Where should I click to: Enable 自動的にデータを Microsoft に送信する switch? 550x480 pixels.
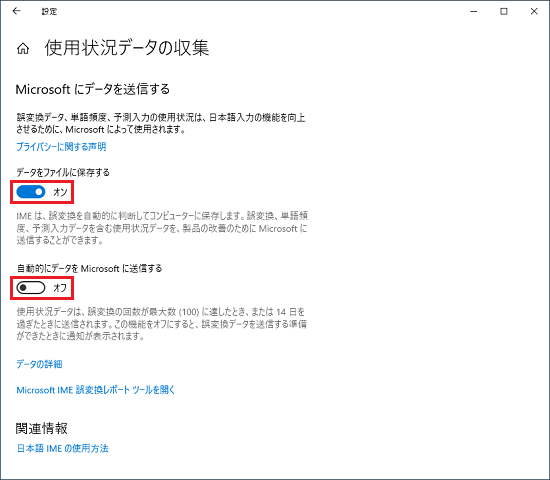click(x=31, y=288)
